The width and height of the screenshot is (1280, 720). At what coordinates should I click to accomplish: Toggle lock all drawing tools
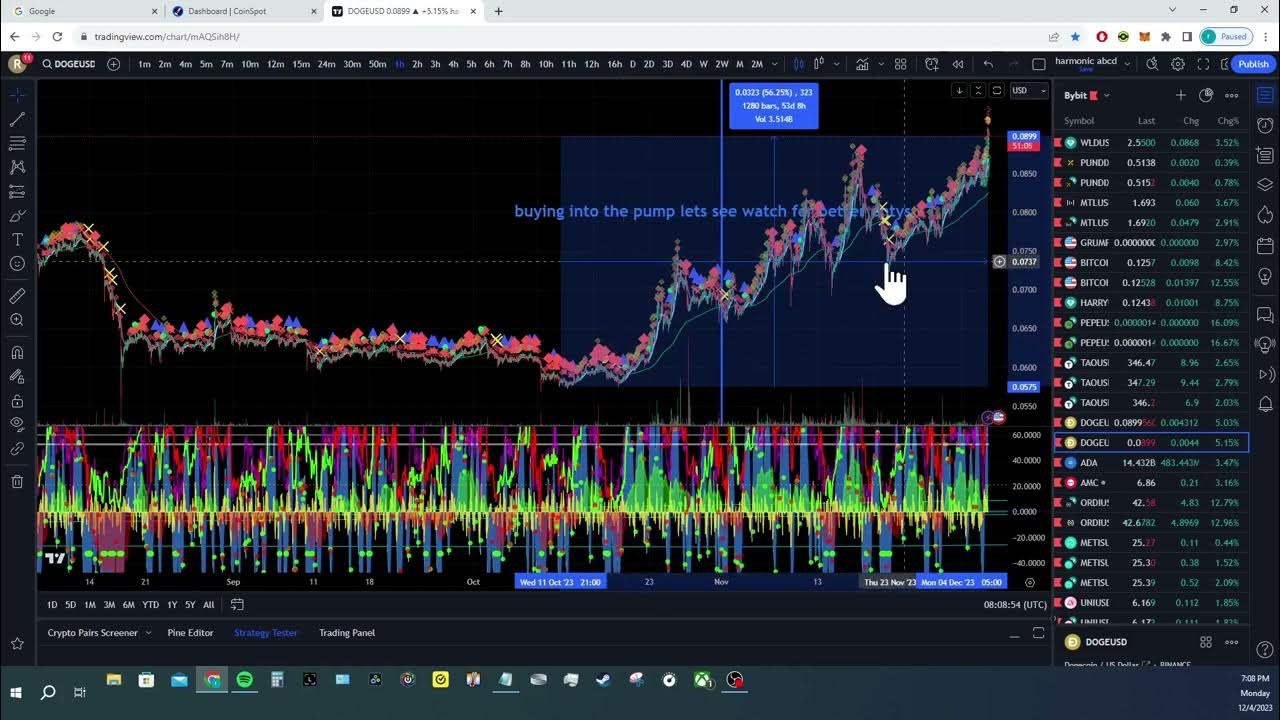17,401
